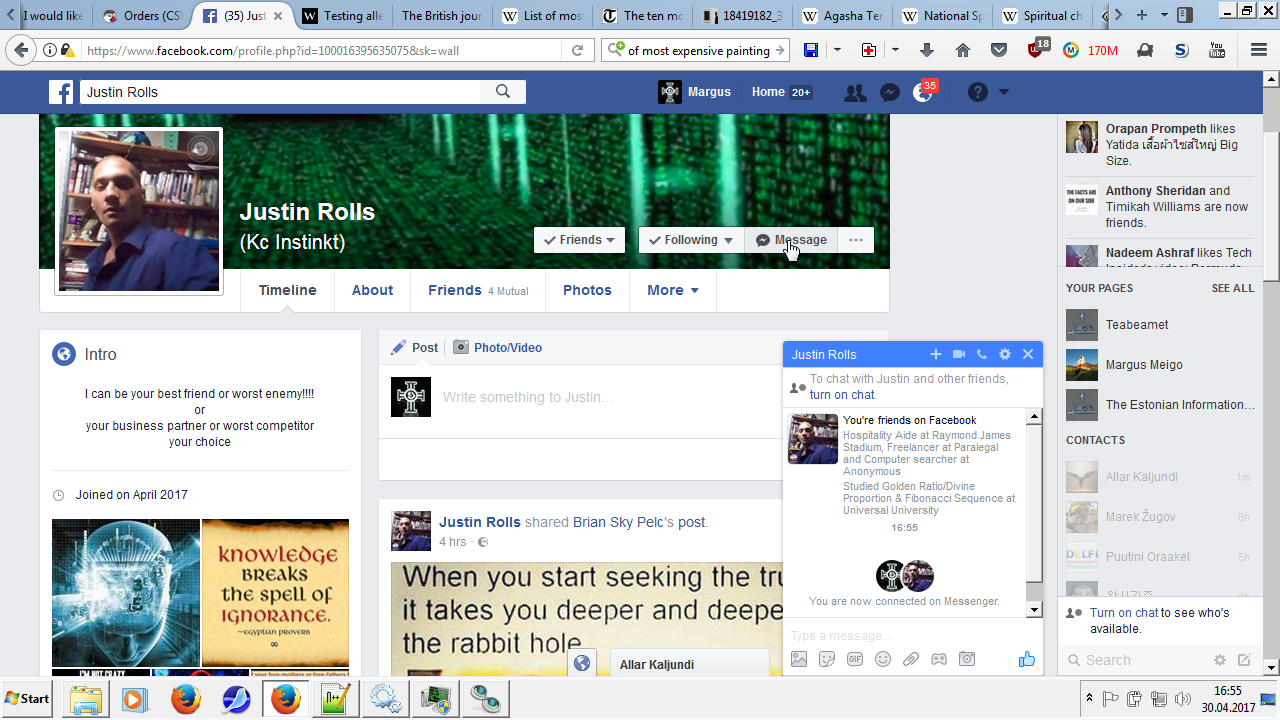Click the chat sidebar Search field
Screen dimensions: 1280x720
tap(1136, 660)
